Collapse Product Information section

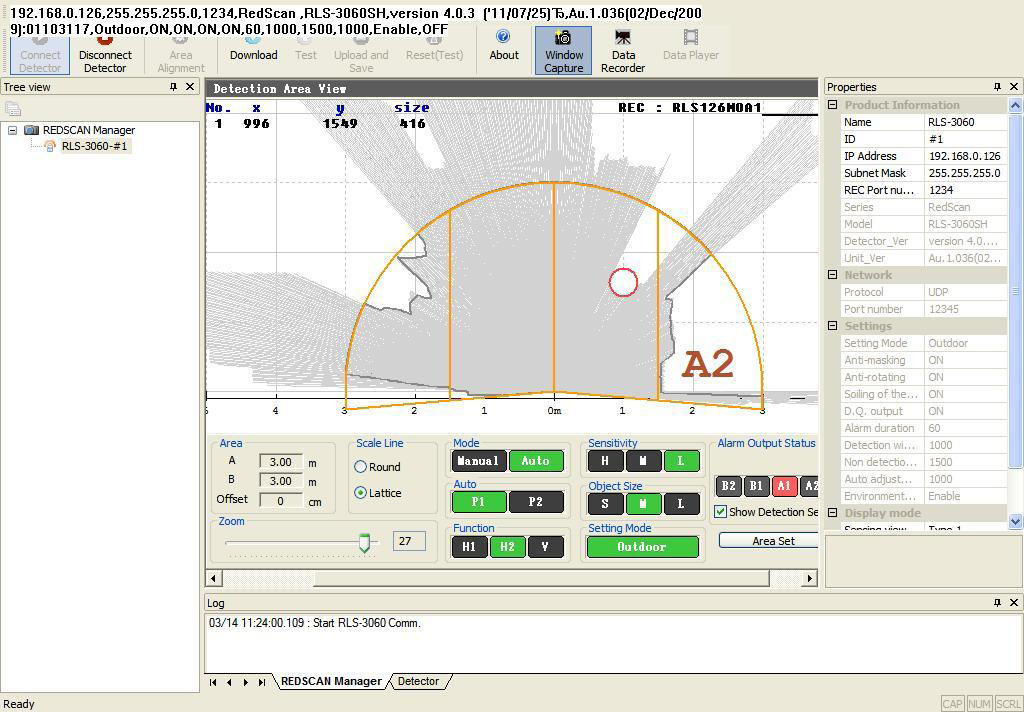(x=833, y=105)
